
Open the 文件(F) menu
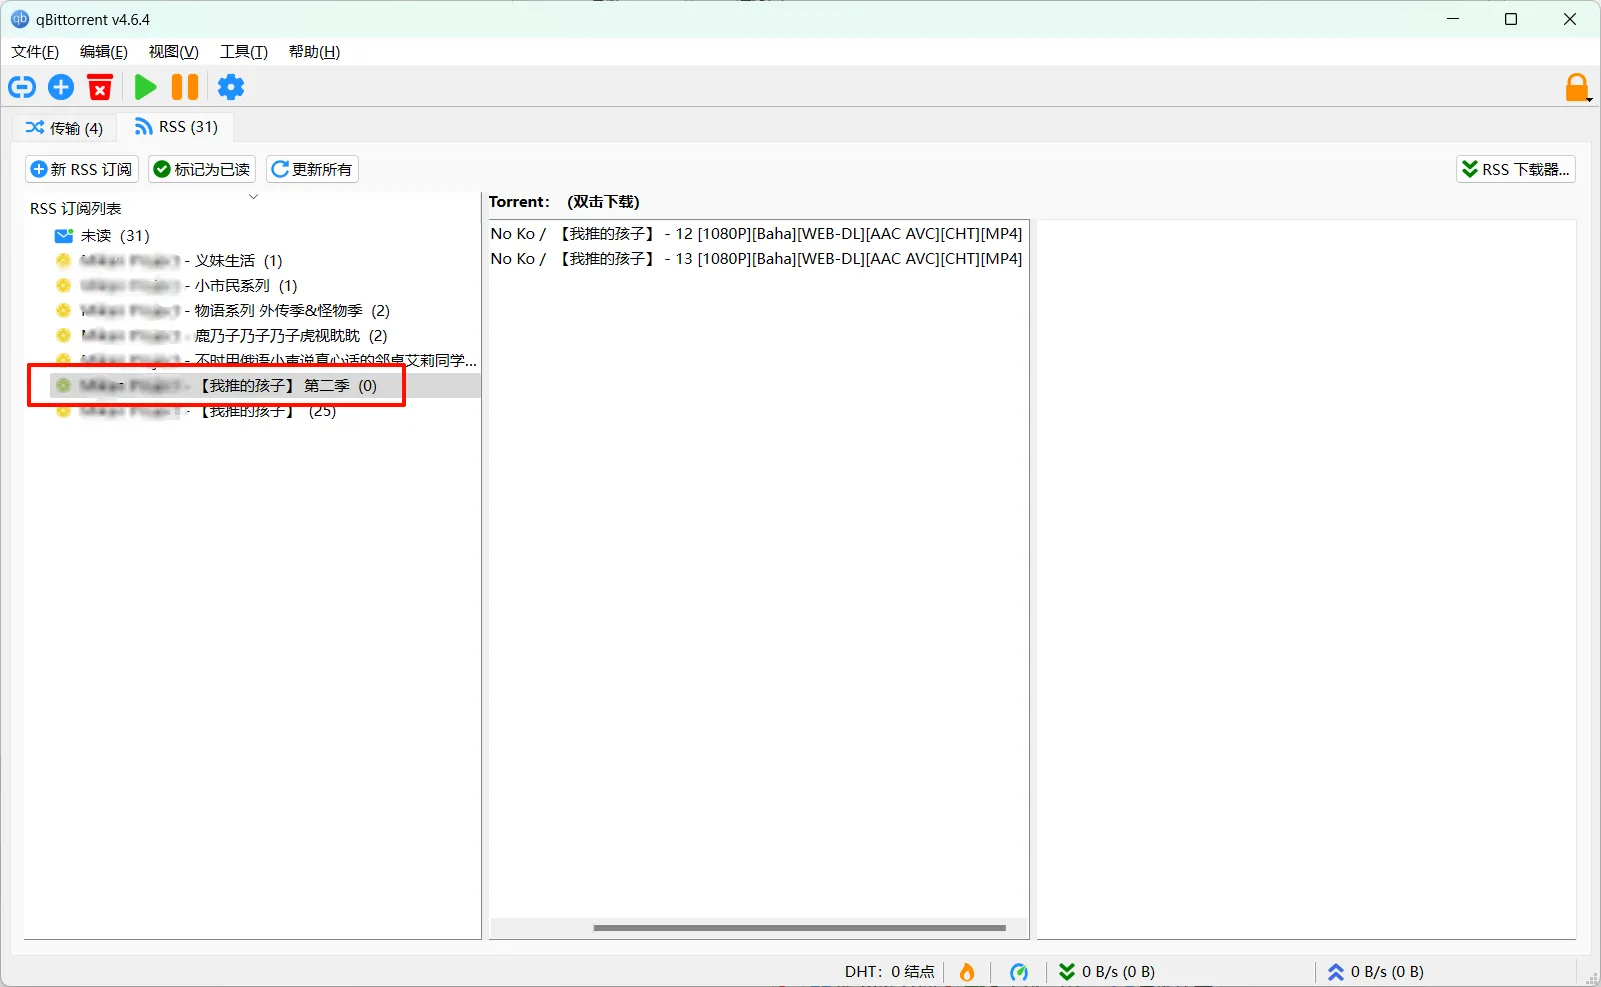pos(35,52)
